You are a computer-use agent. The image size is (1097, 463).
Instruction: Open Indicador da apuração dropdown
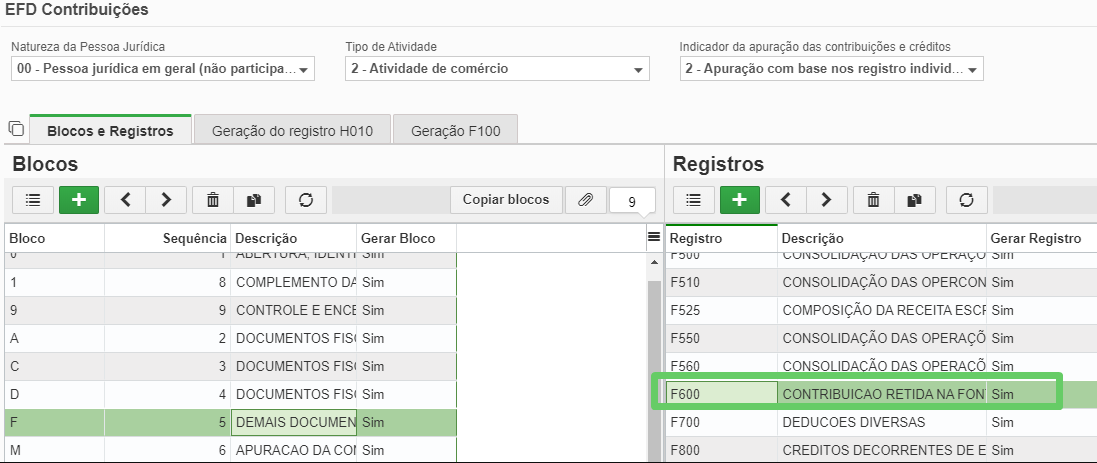point(832,69)
